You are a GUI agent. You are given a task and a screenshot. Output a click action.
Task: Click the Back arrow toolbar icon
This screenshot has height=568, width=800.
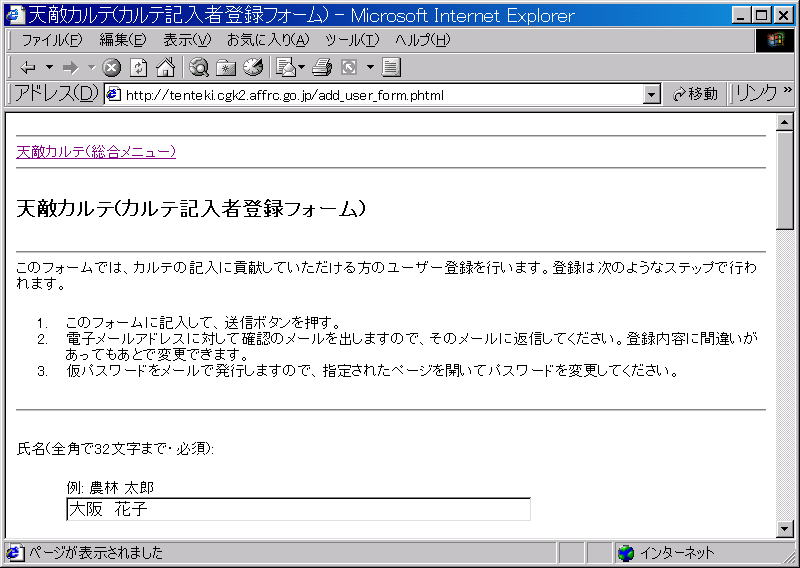point(27,68)
